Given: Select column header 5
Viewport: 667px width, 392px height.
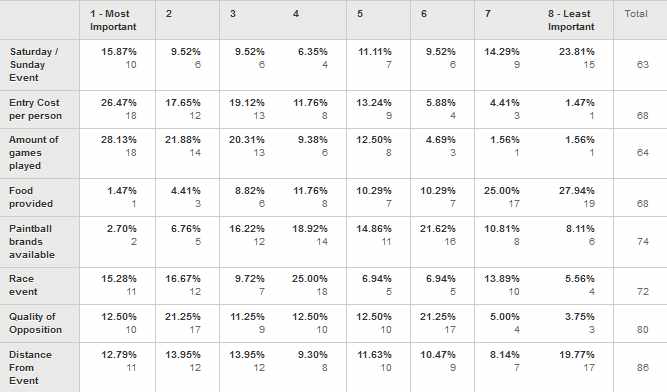Looking at the screenshot, I should pos(360,14).
